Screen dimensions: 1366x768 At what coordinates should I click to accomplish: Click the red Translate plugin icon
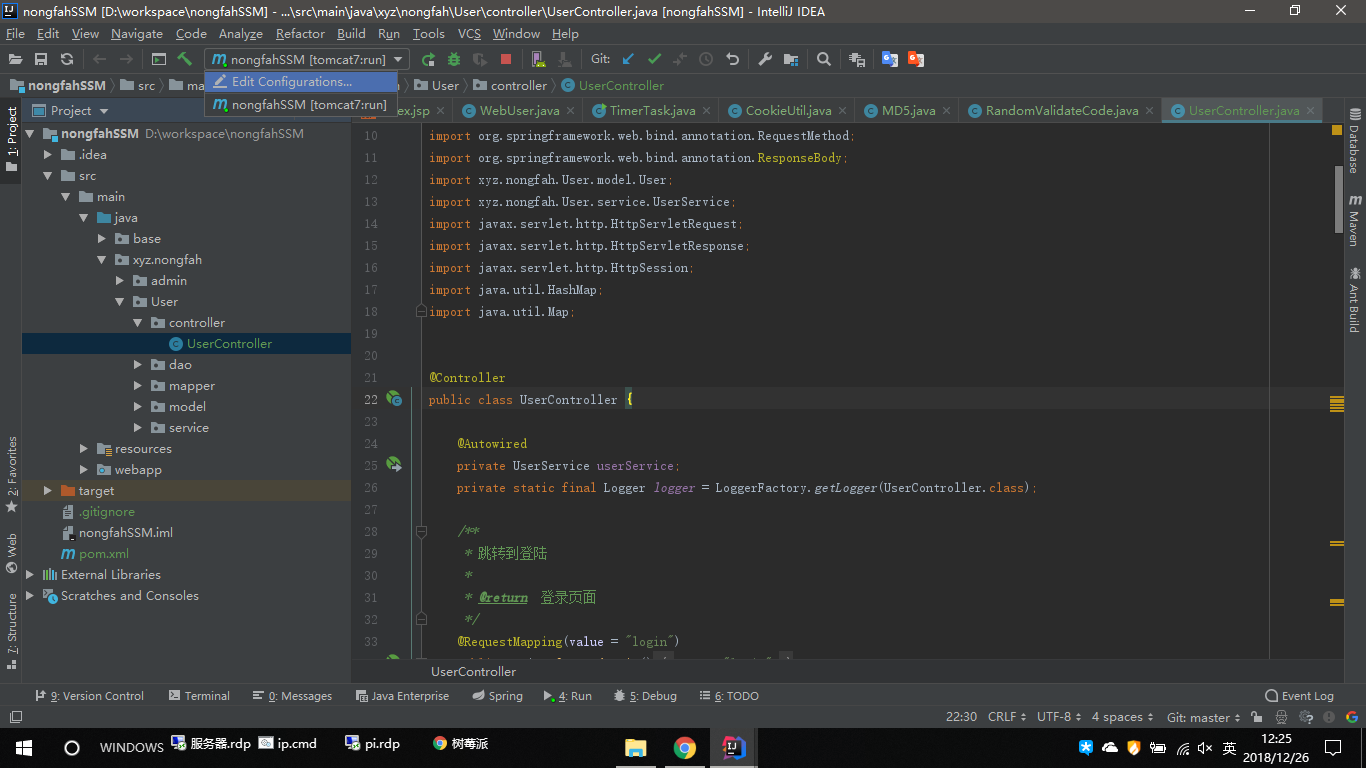point(915,59)
